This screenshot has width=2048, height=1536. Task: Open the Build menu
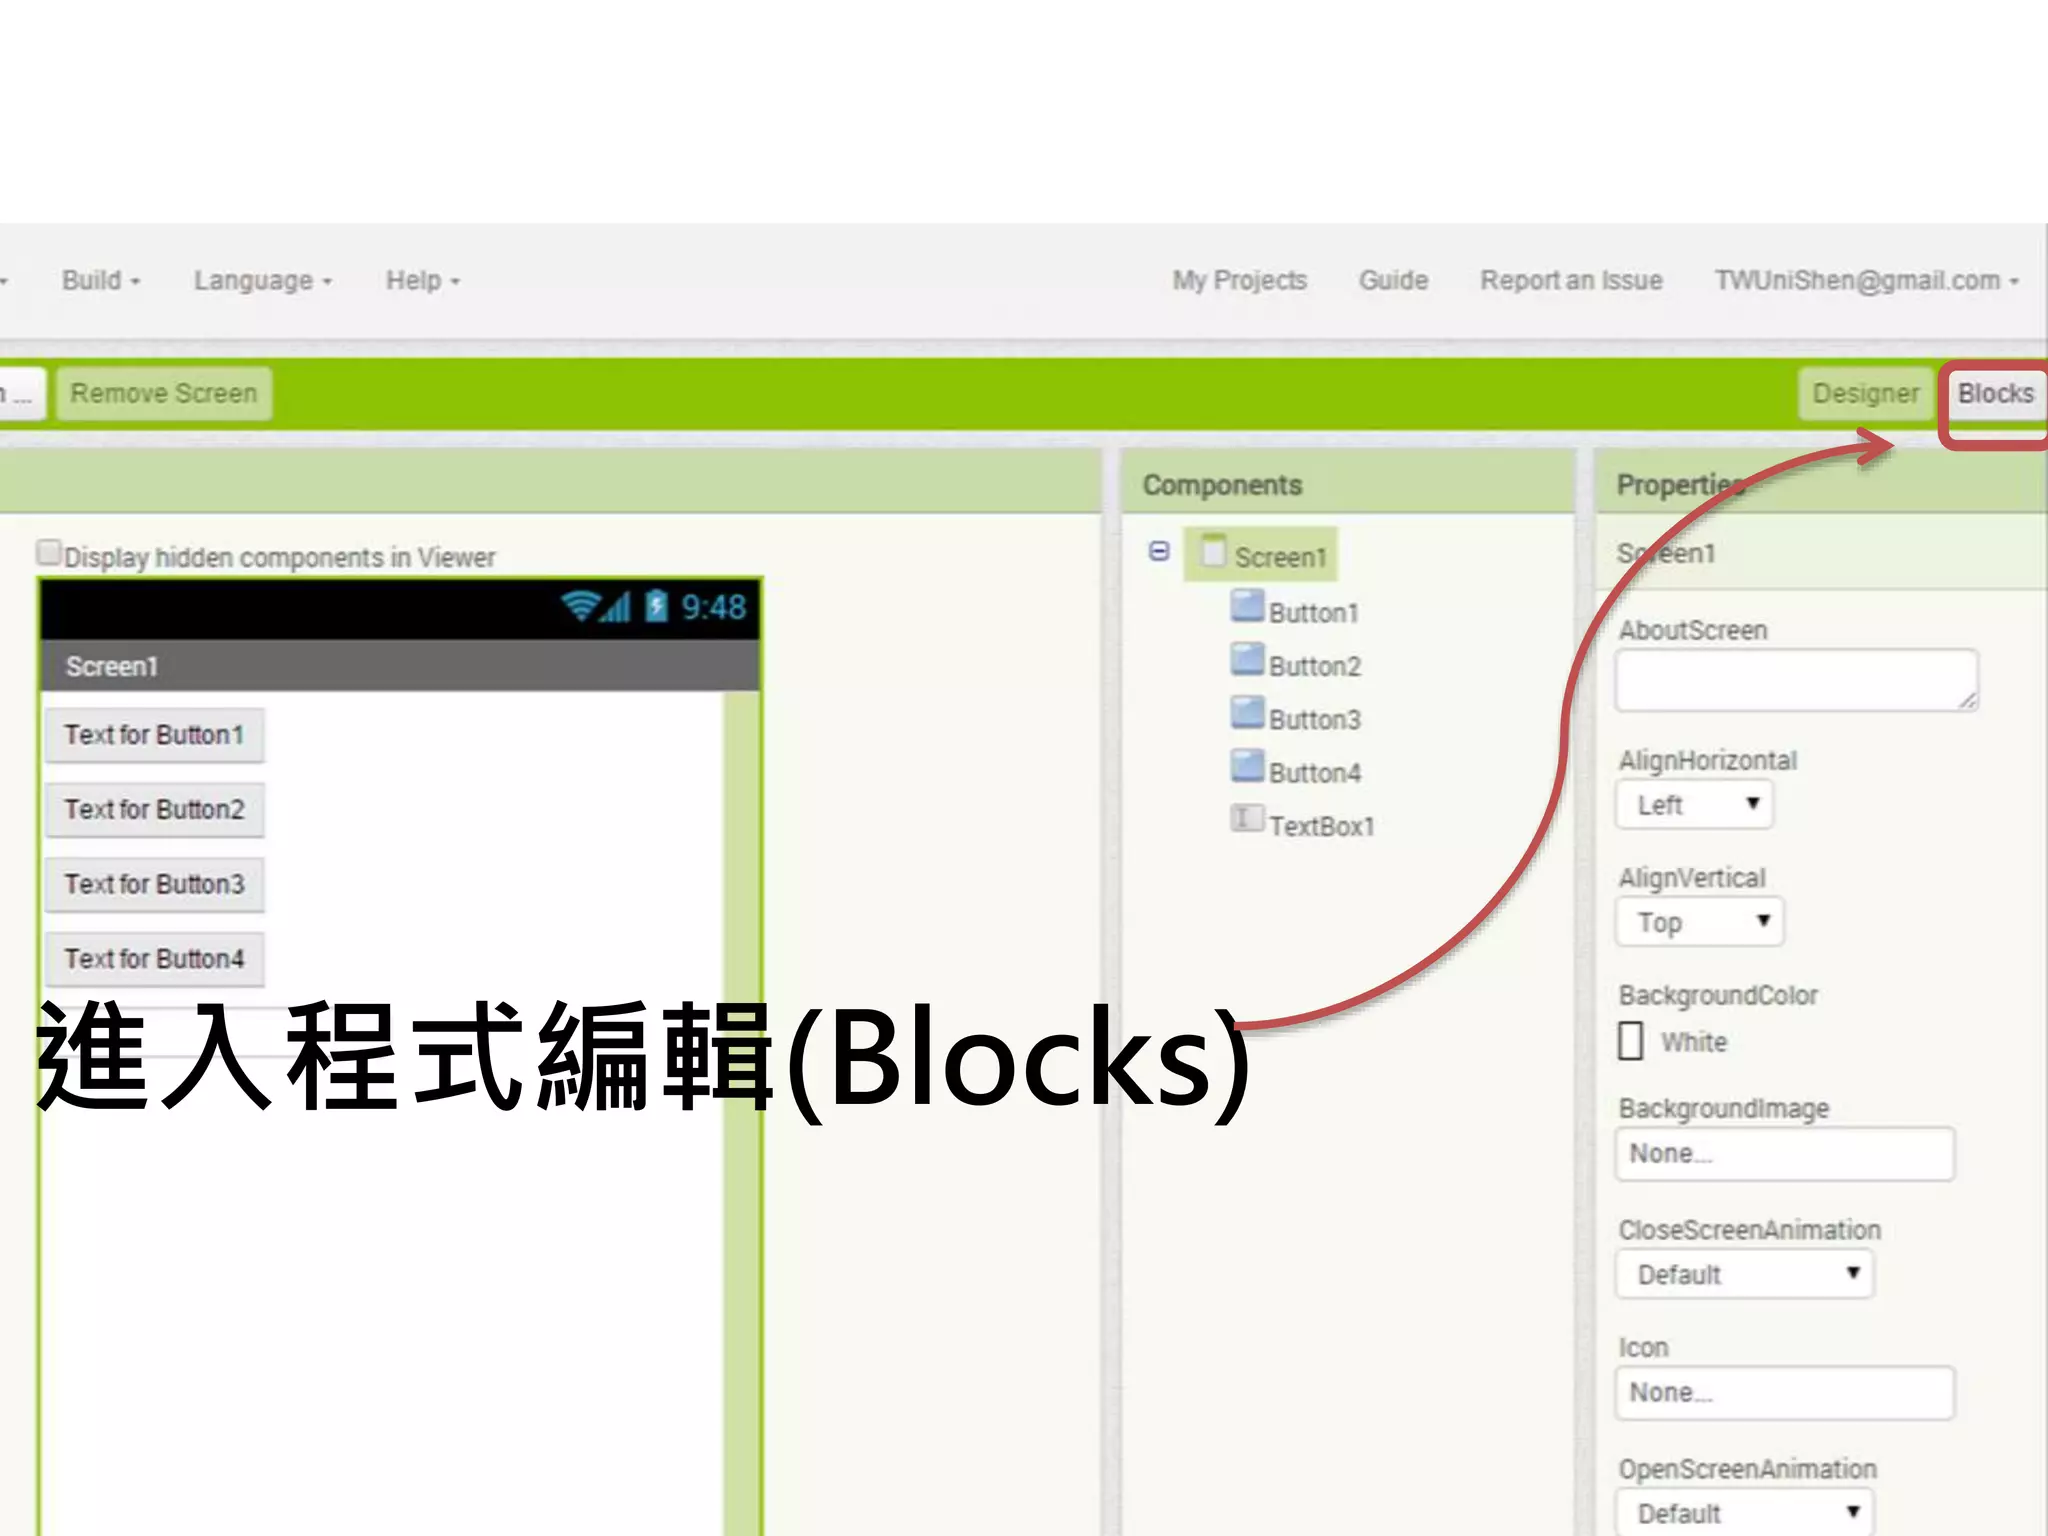click(x=101, y=281)
